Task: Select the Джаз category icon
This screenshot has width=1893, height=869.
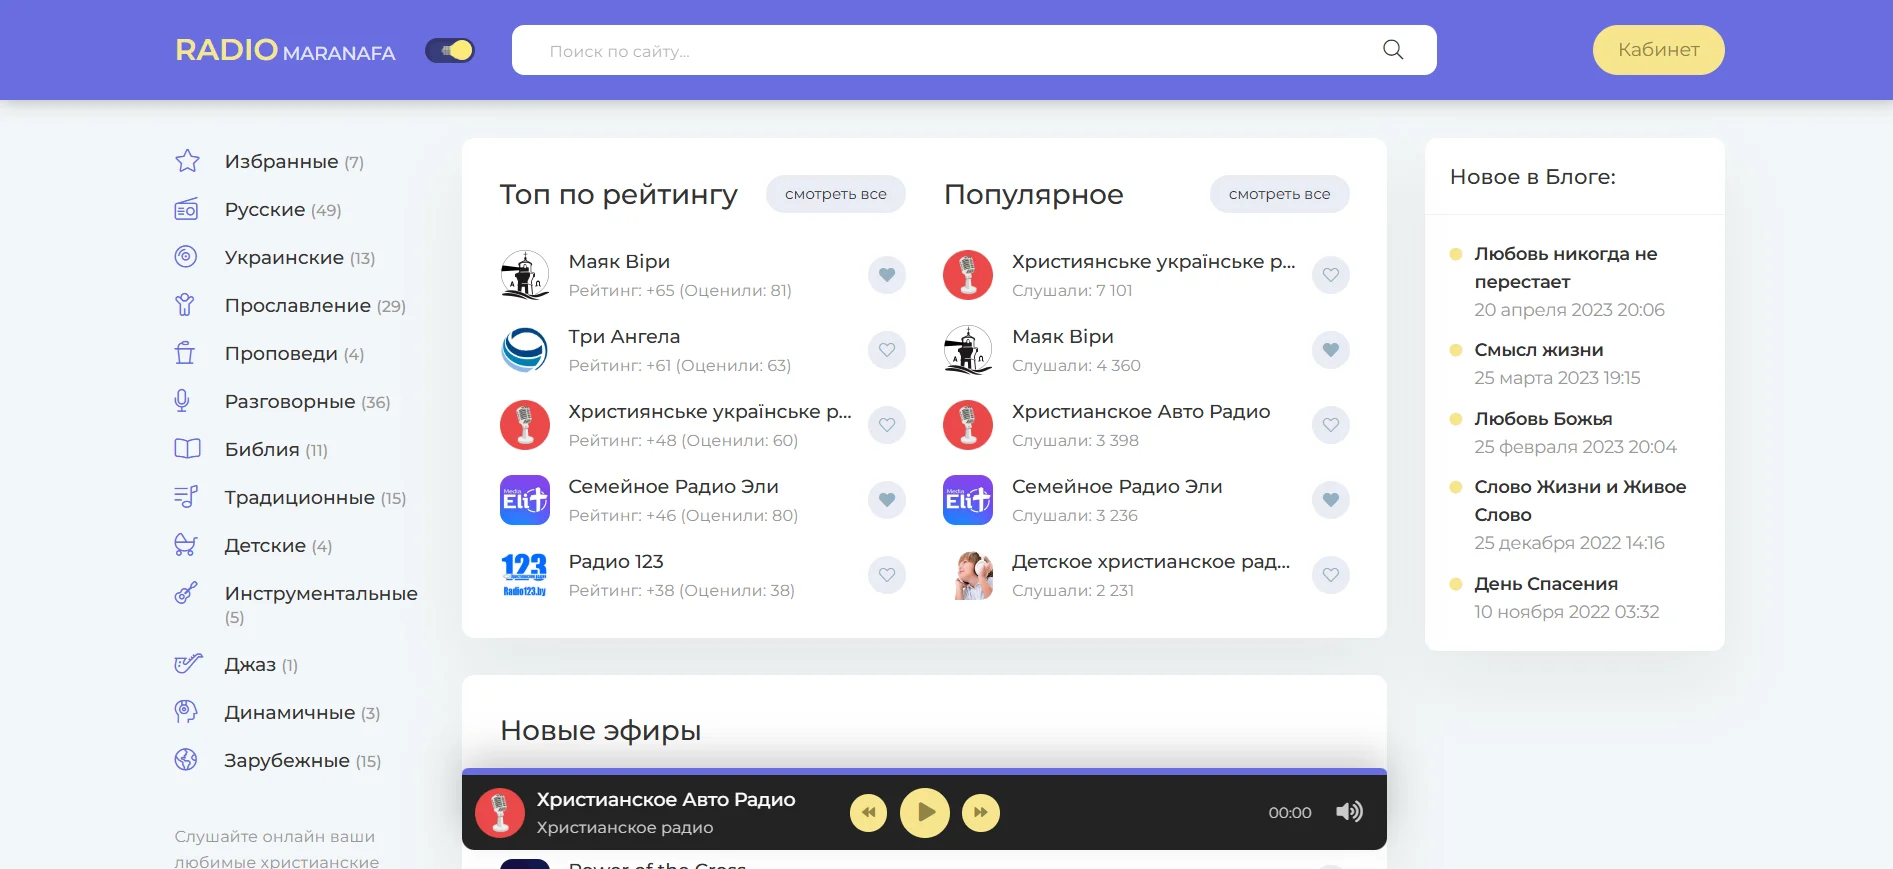Action: pyautogui.click(x=187, y=664)
